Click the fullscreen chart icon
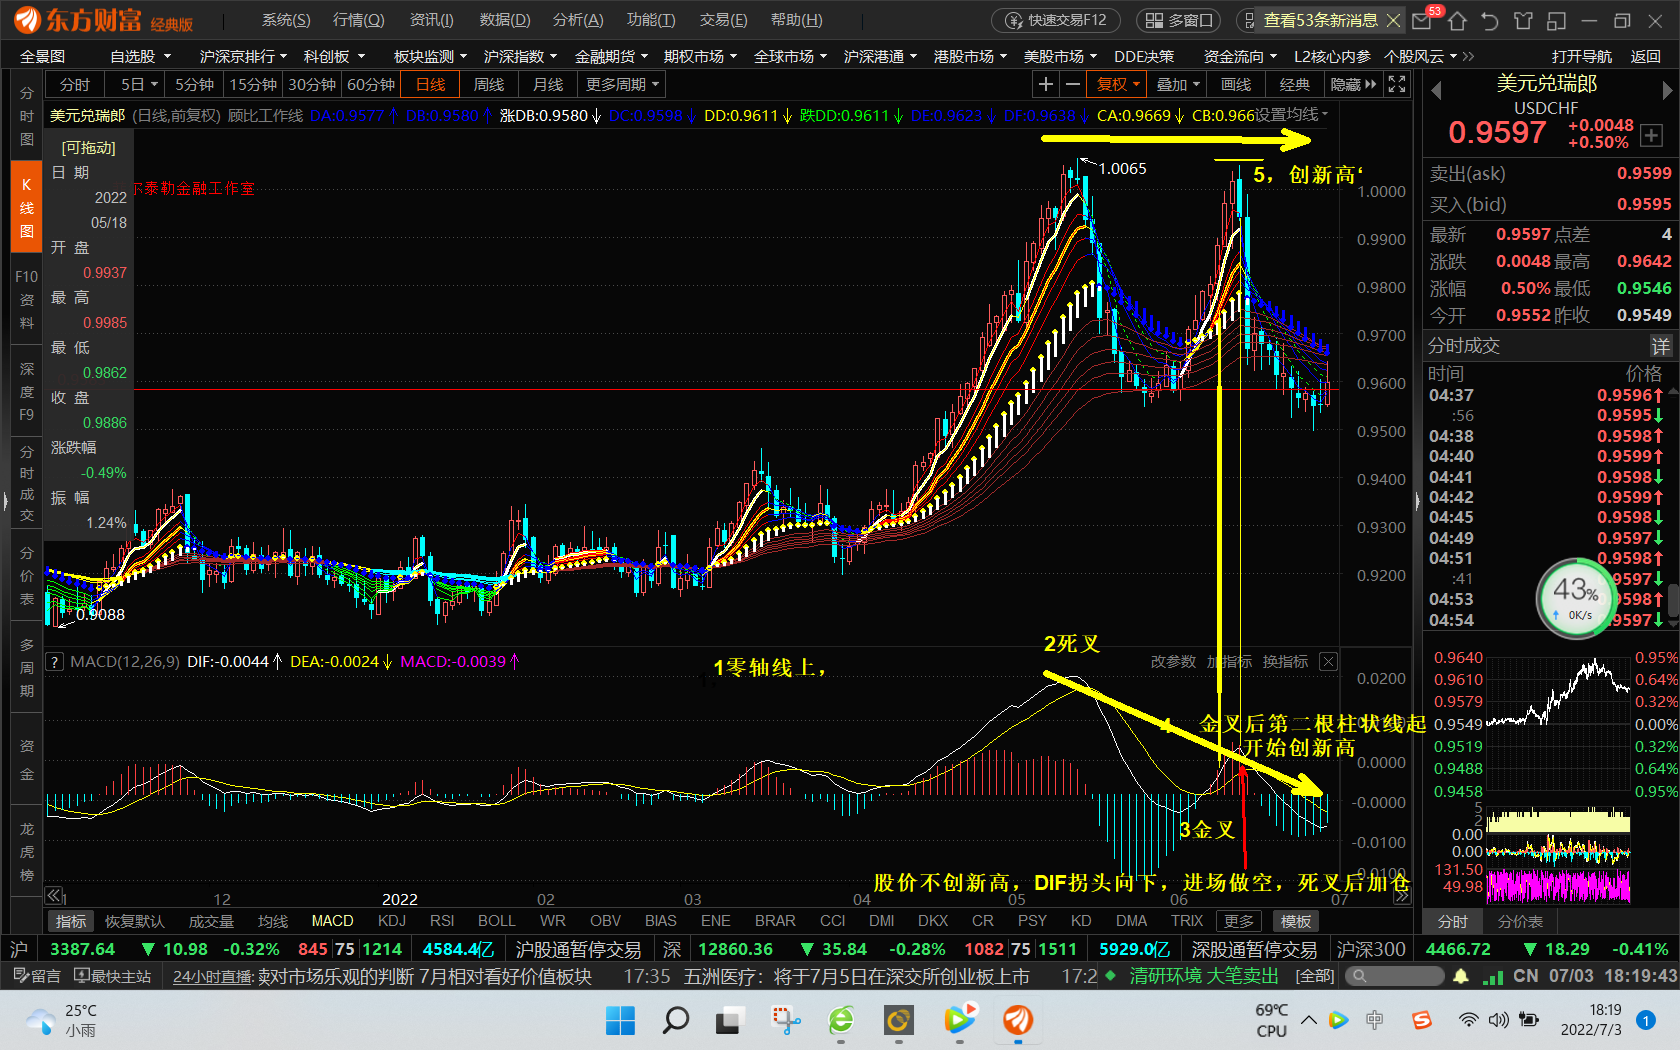Viewport: 1680px width, 1050px height. 1396,84
